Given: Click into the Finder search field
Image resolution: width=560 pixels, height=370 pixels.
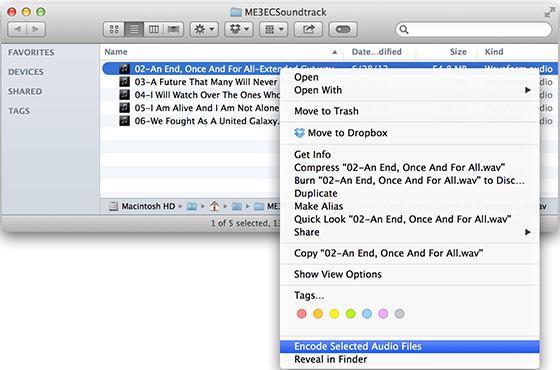Looking at the screenshot, I should 474,29.
